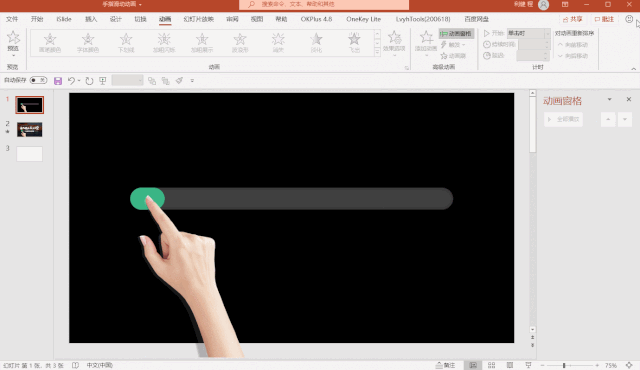Open the Undo history dropdown arrow
The image size is (640, 370).
tap(79, 81)
